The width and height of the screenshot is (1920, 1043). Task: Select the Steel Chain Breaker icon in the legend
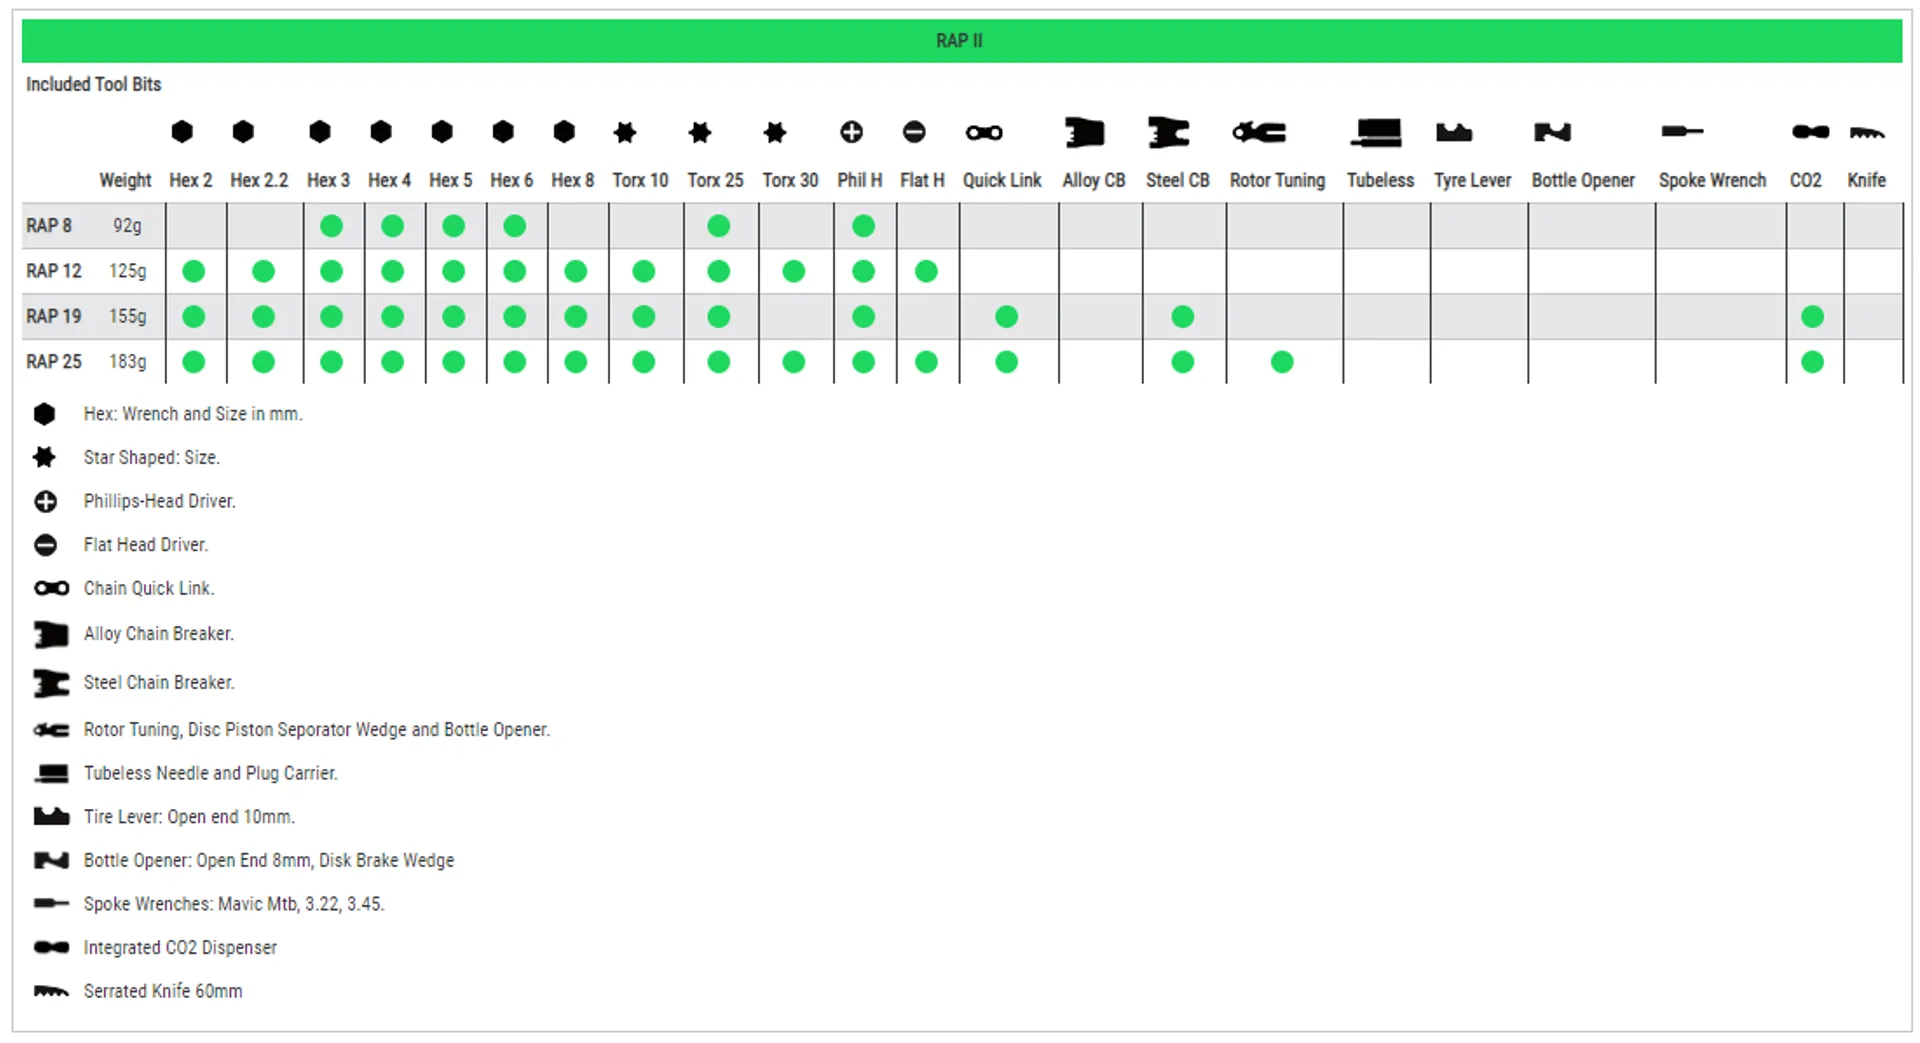[51, 683]
